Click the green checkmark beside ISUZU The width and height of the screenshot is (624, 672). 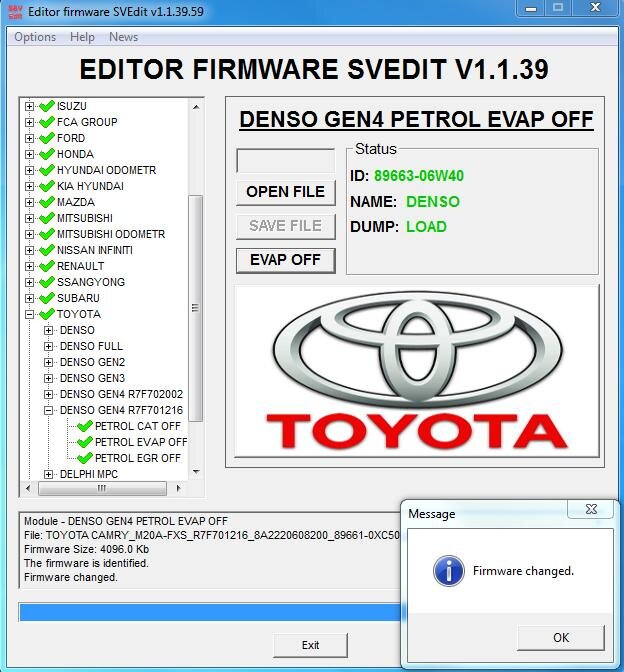[x=47, y=106]
